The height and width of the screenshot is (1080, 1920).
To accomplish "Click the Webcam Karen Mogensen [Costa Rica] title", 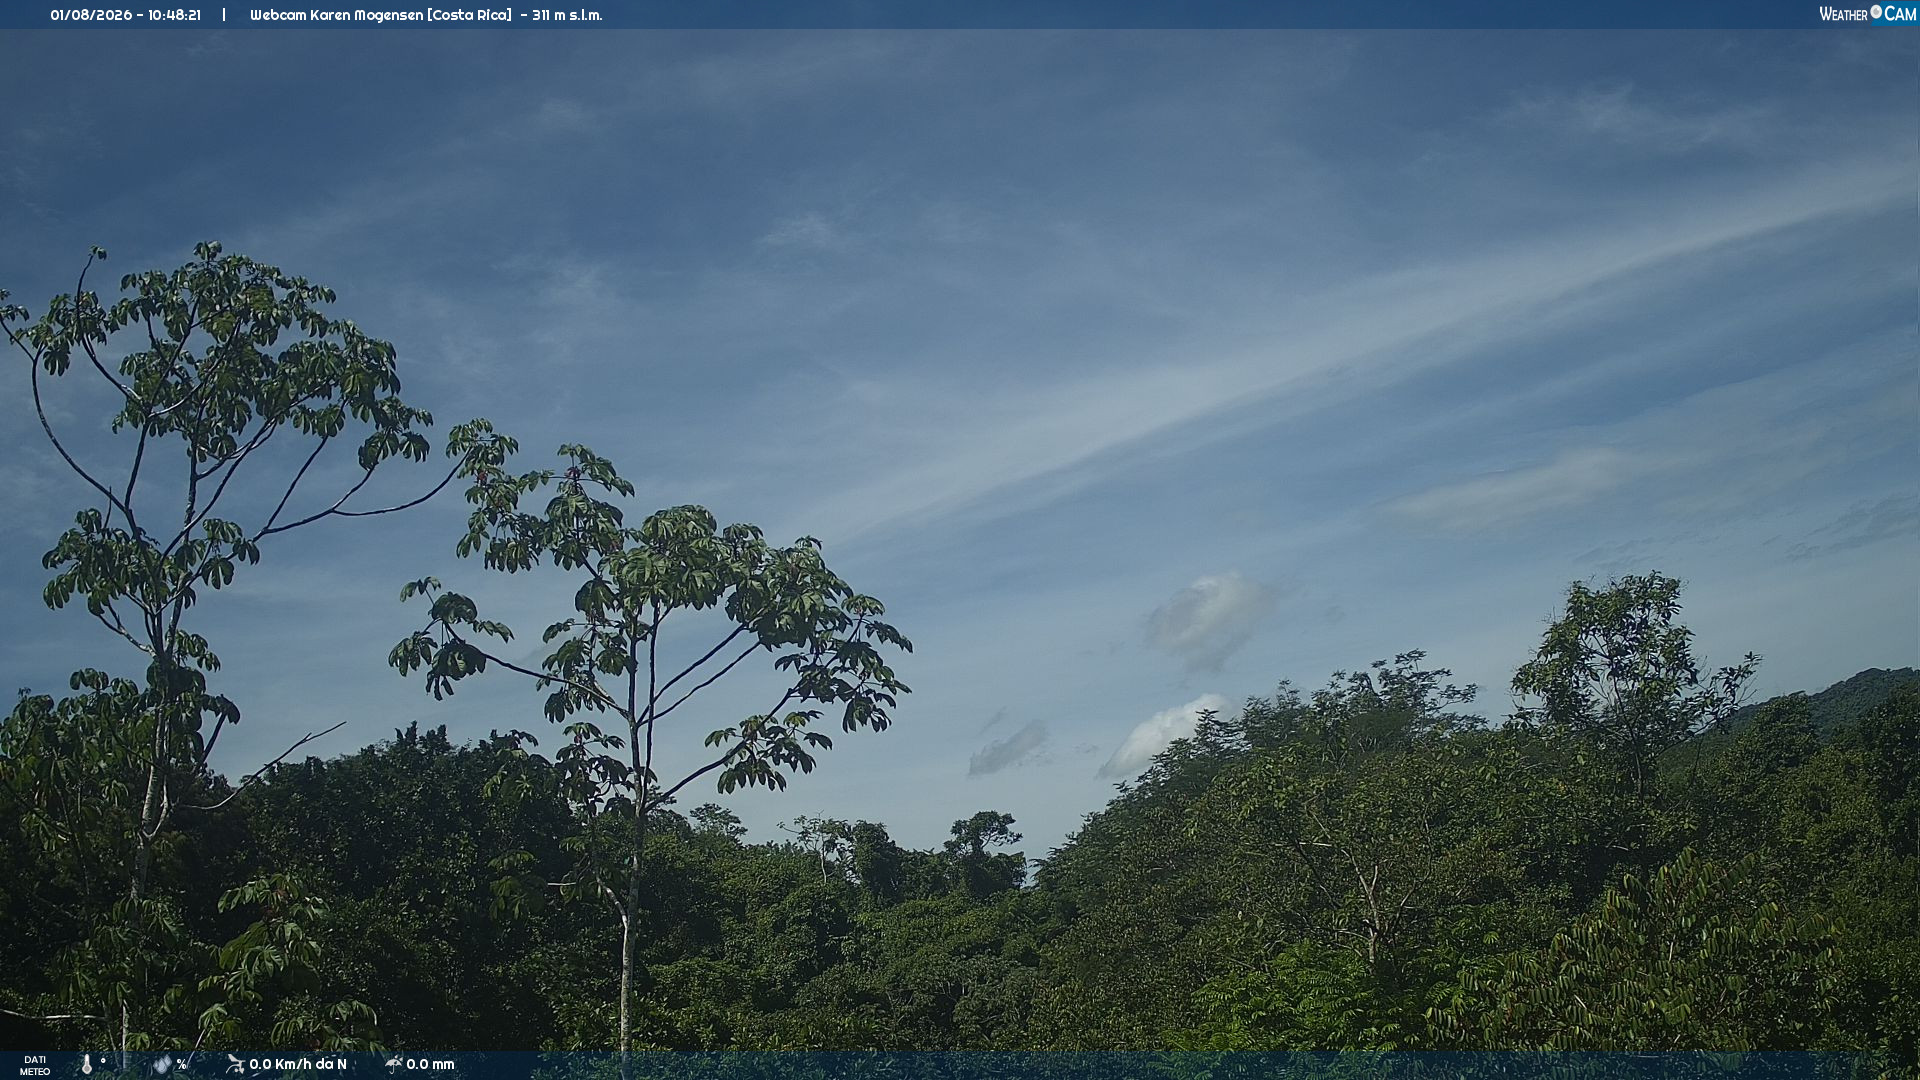I will [380, 15].
